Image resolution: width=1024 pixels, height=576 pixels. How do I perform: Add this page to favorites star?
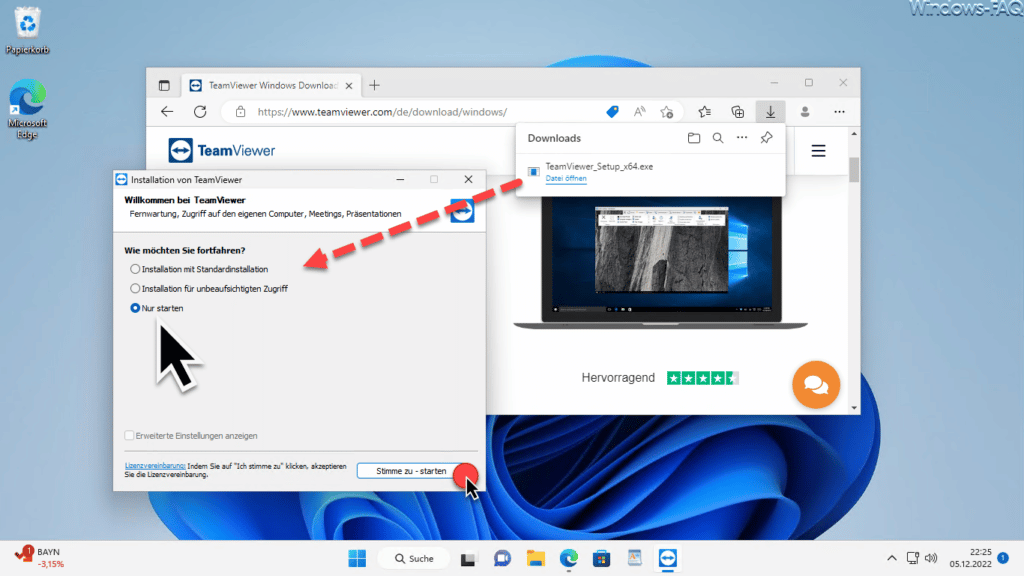point(667,112)
